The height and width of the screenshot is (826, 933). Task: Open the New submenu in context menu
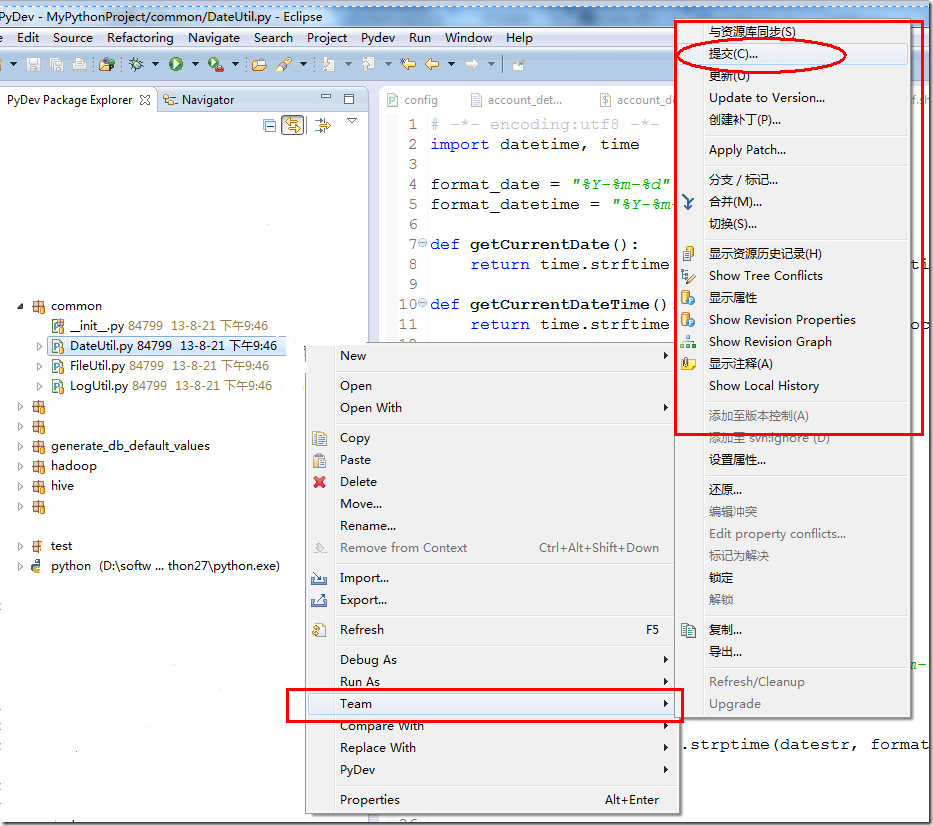[492, 356]
